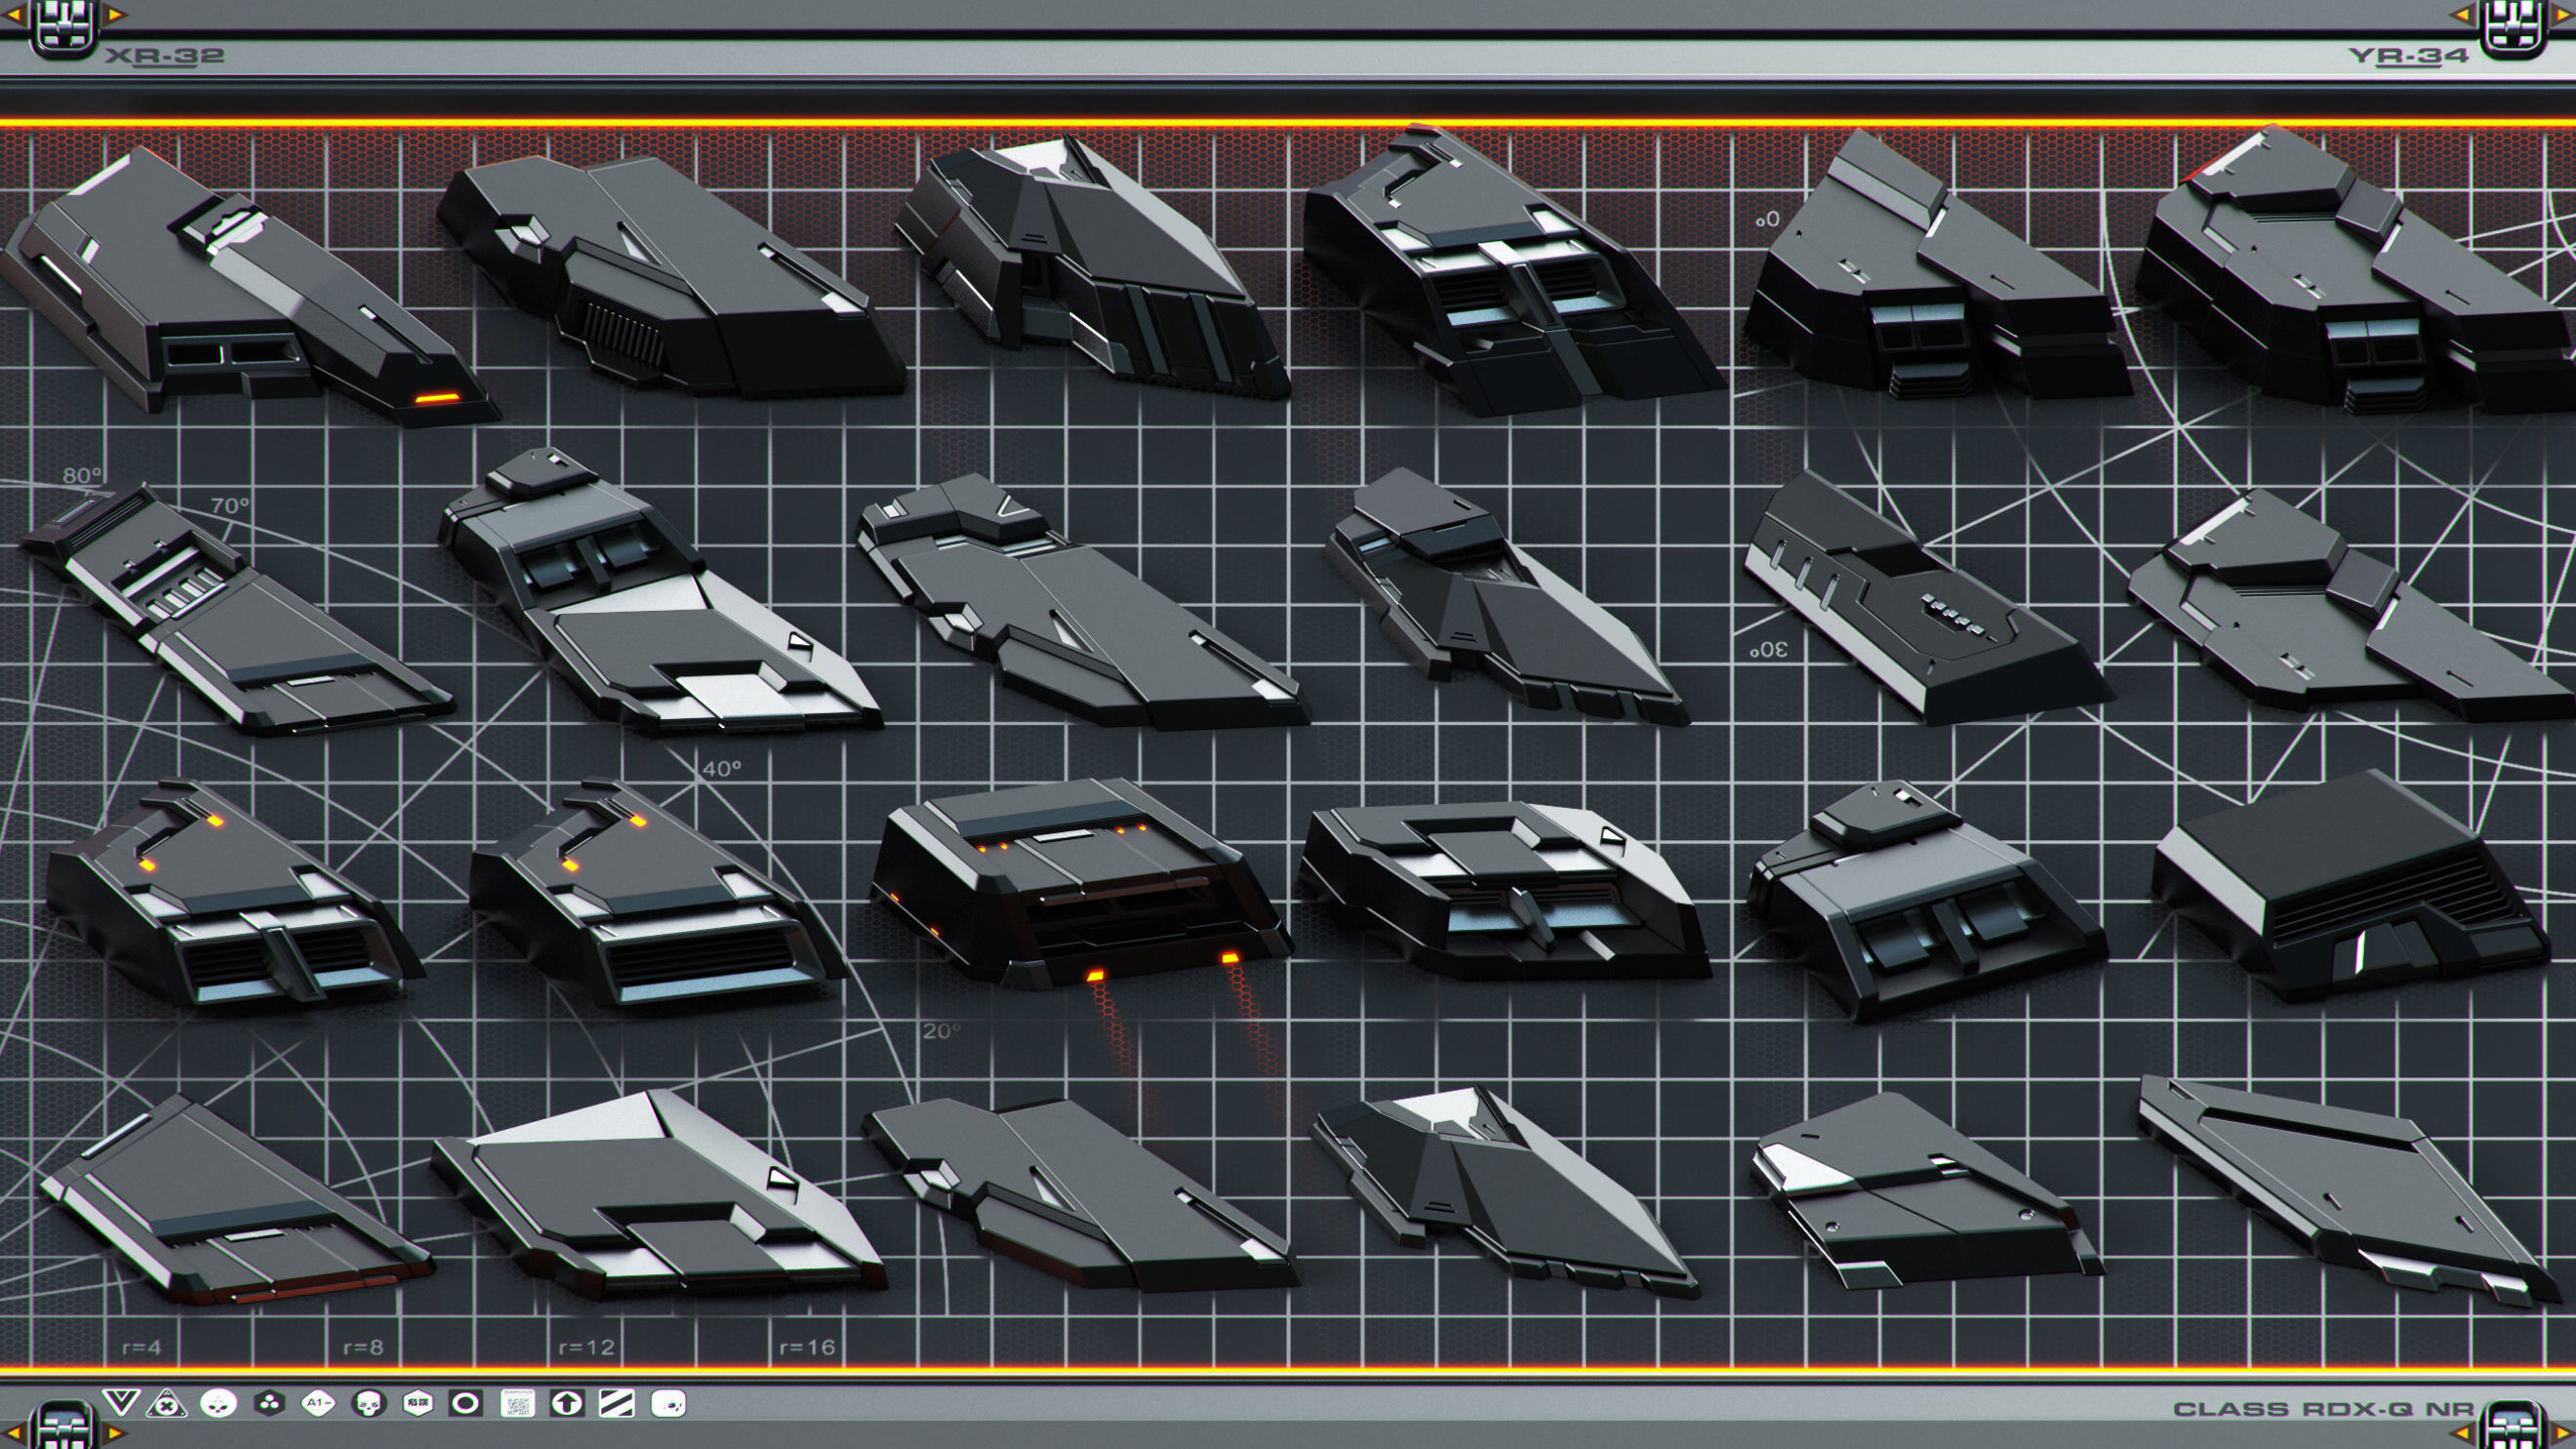Click the 70° angle label

(230, 505)
